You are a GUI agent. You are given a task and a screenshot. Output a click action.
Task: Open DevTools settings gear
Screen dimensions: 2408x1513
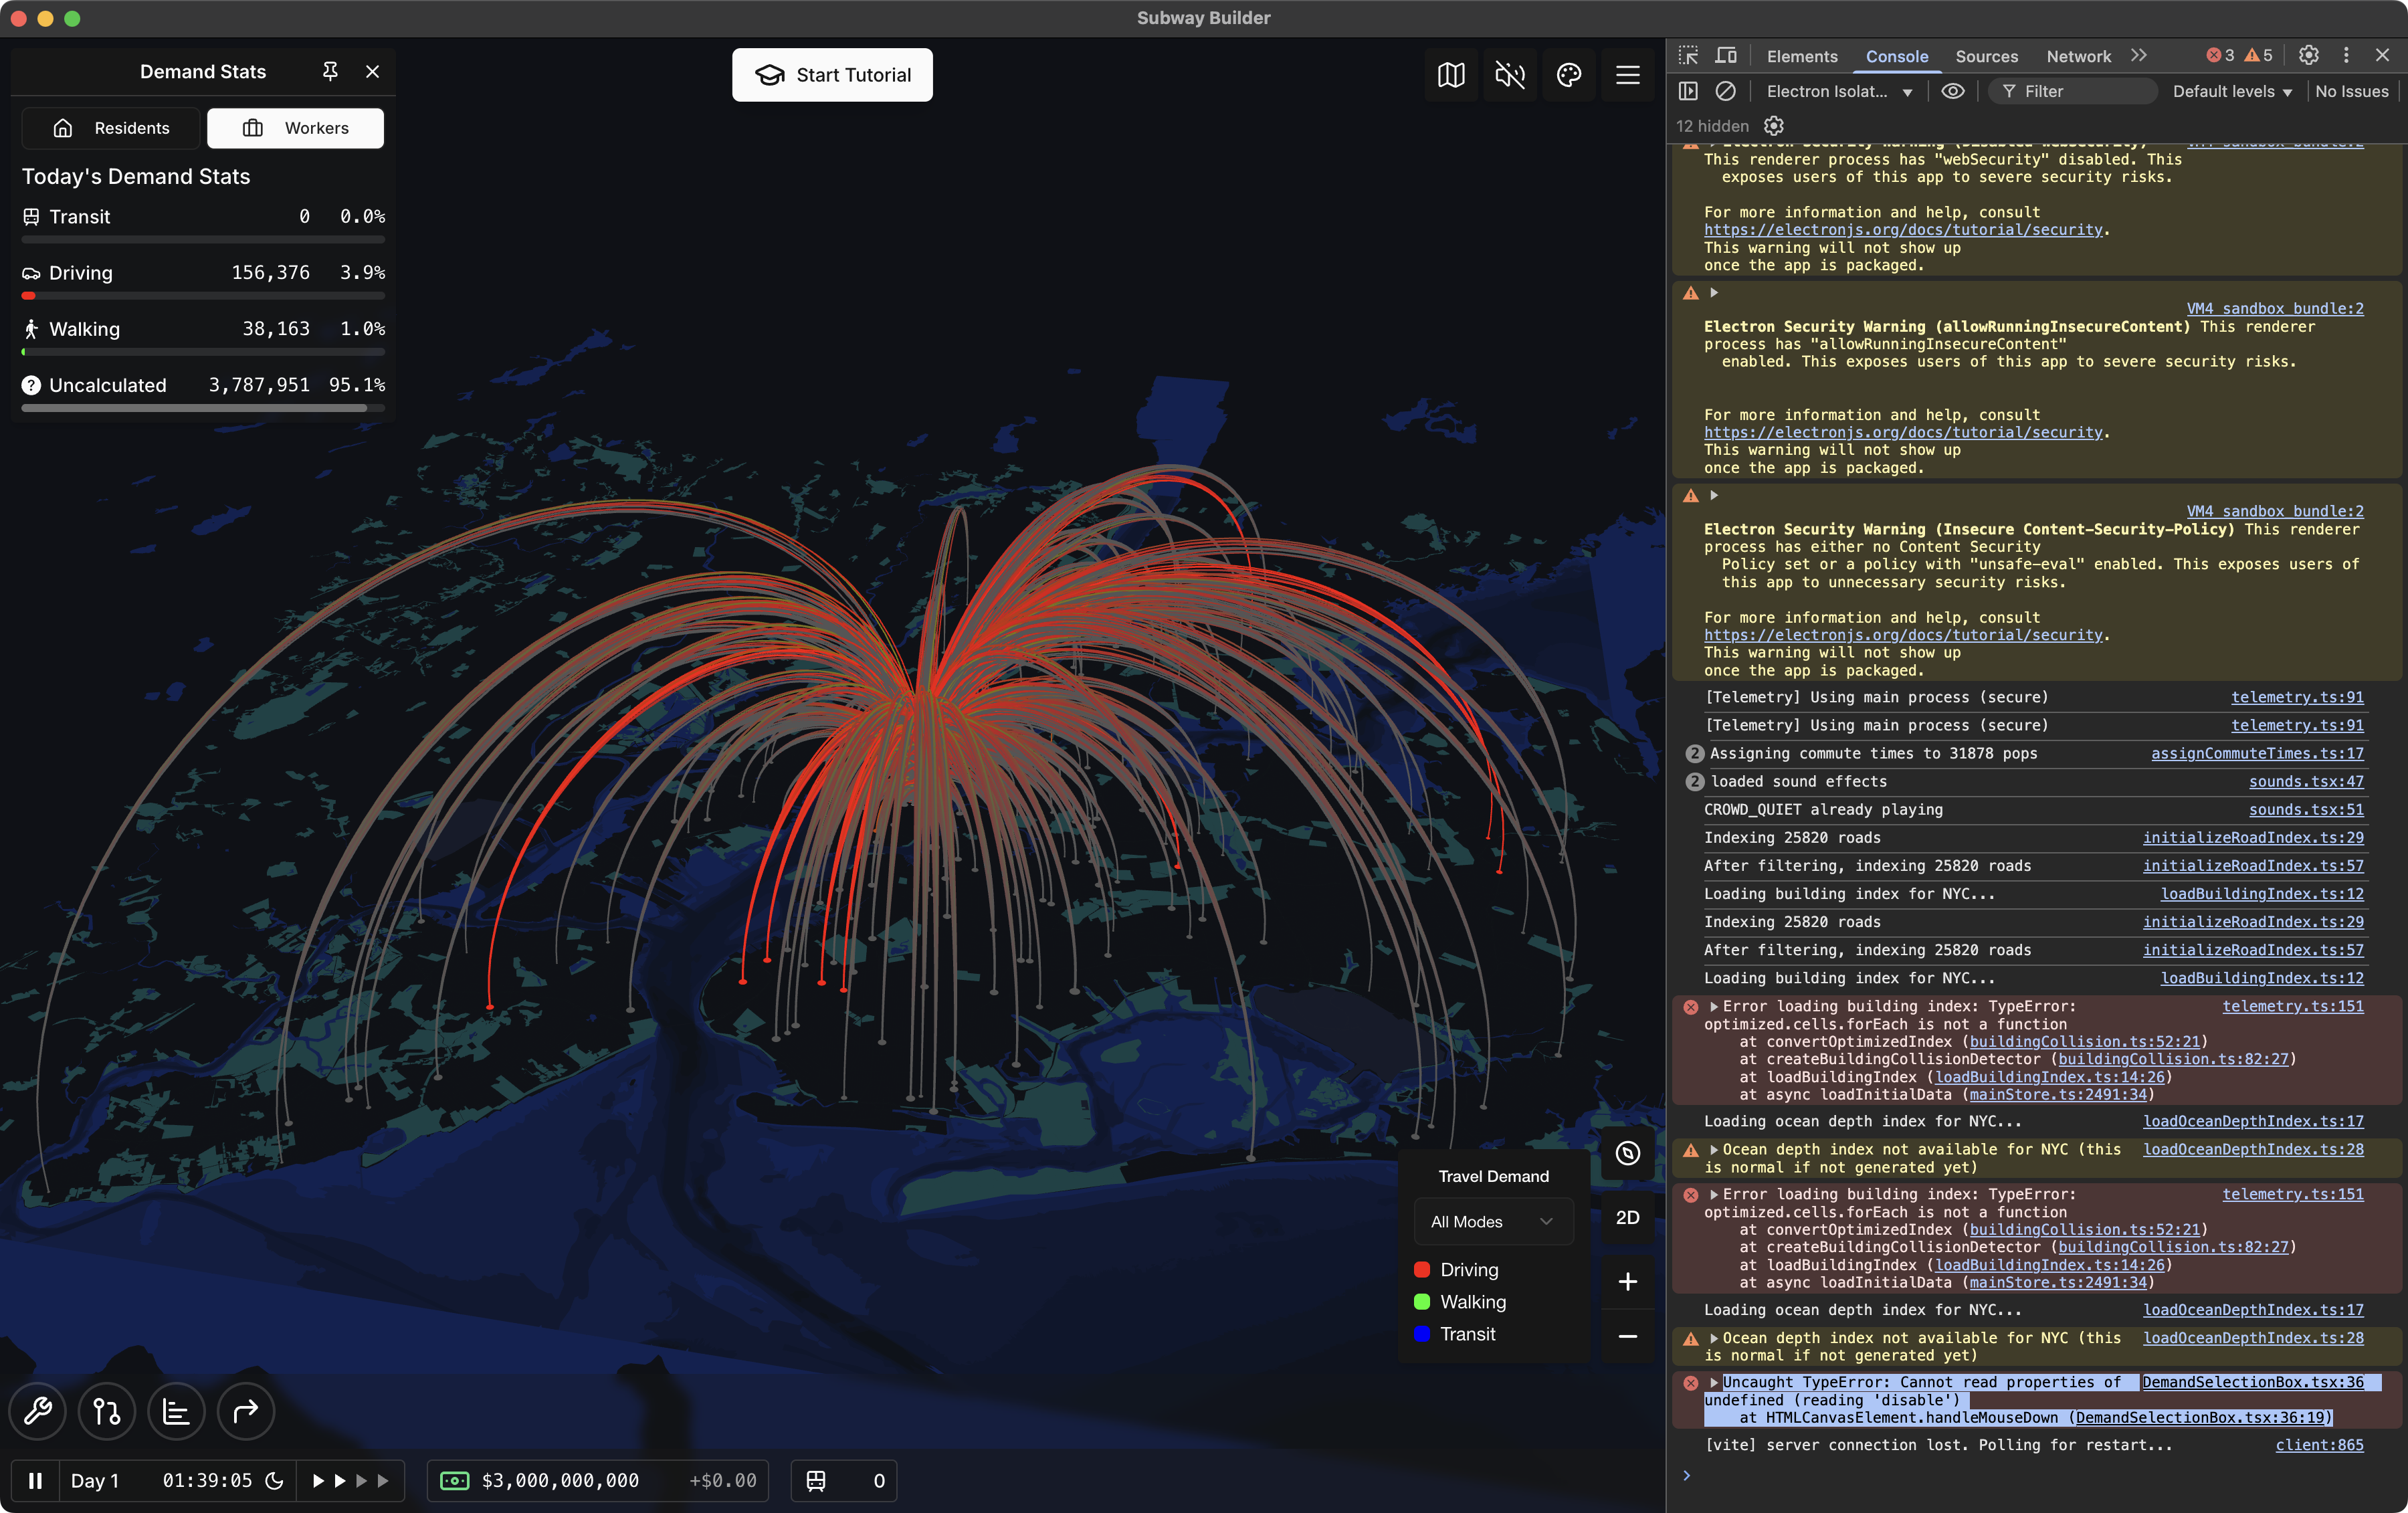pos(2309,56)
